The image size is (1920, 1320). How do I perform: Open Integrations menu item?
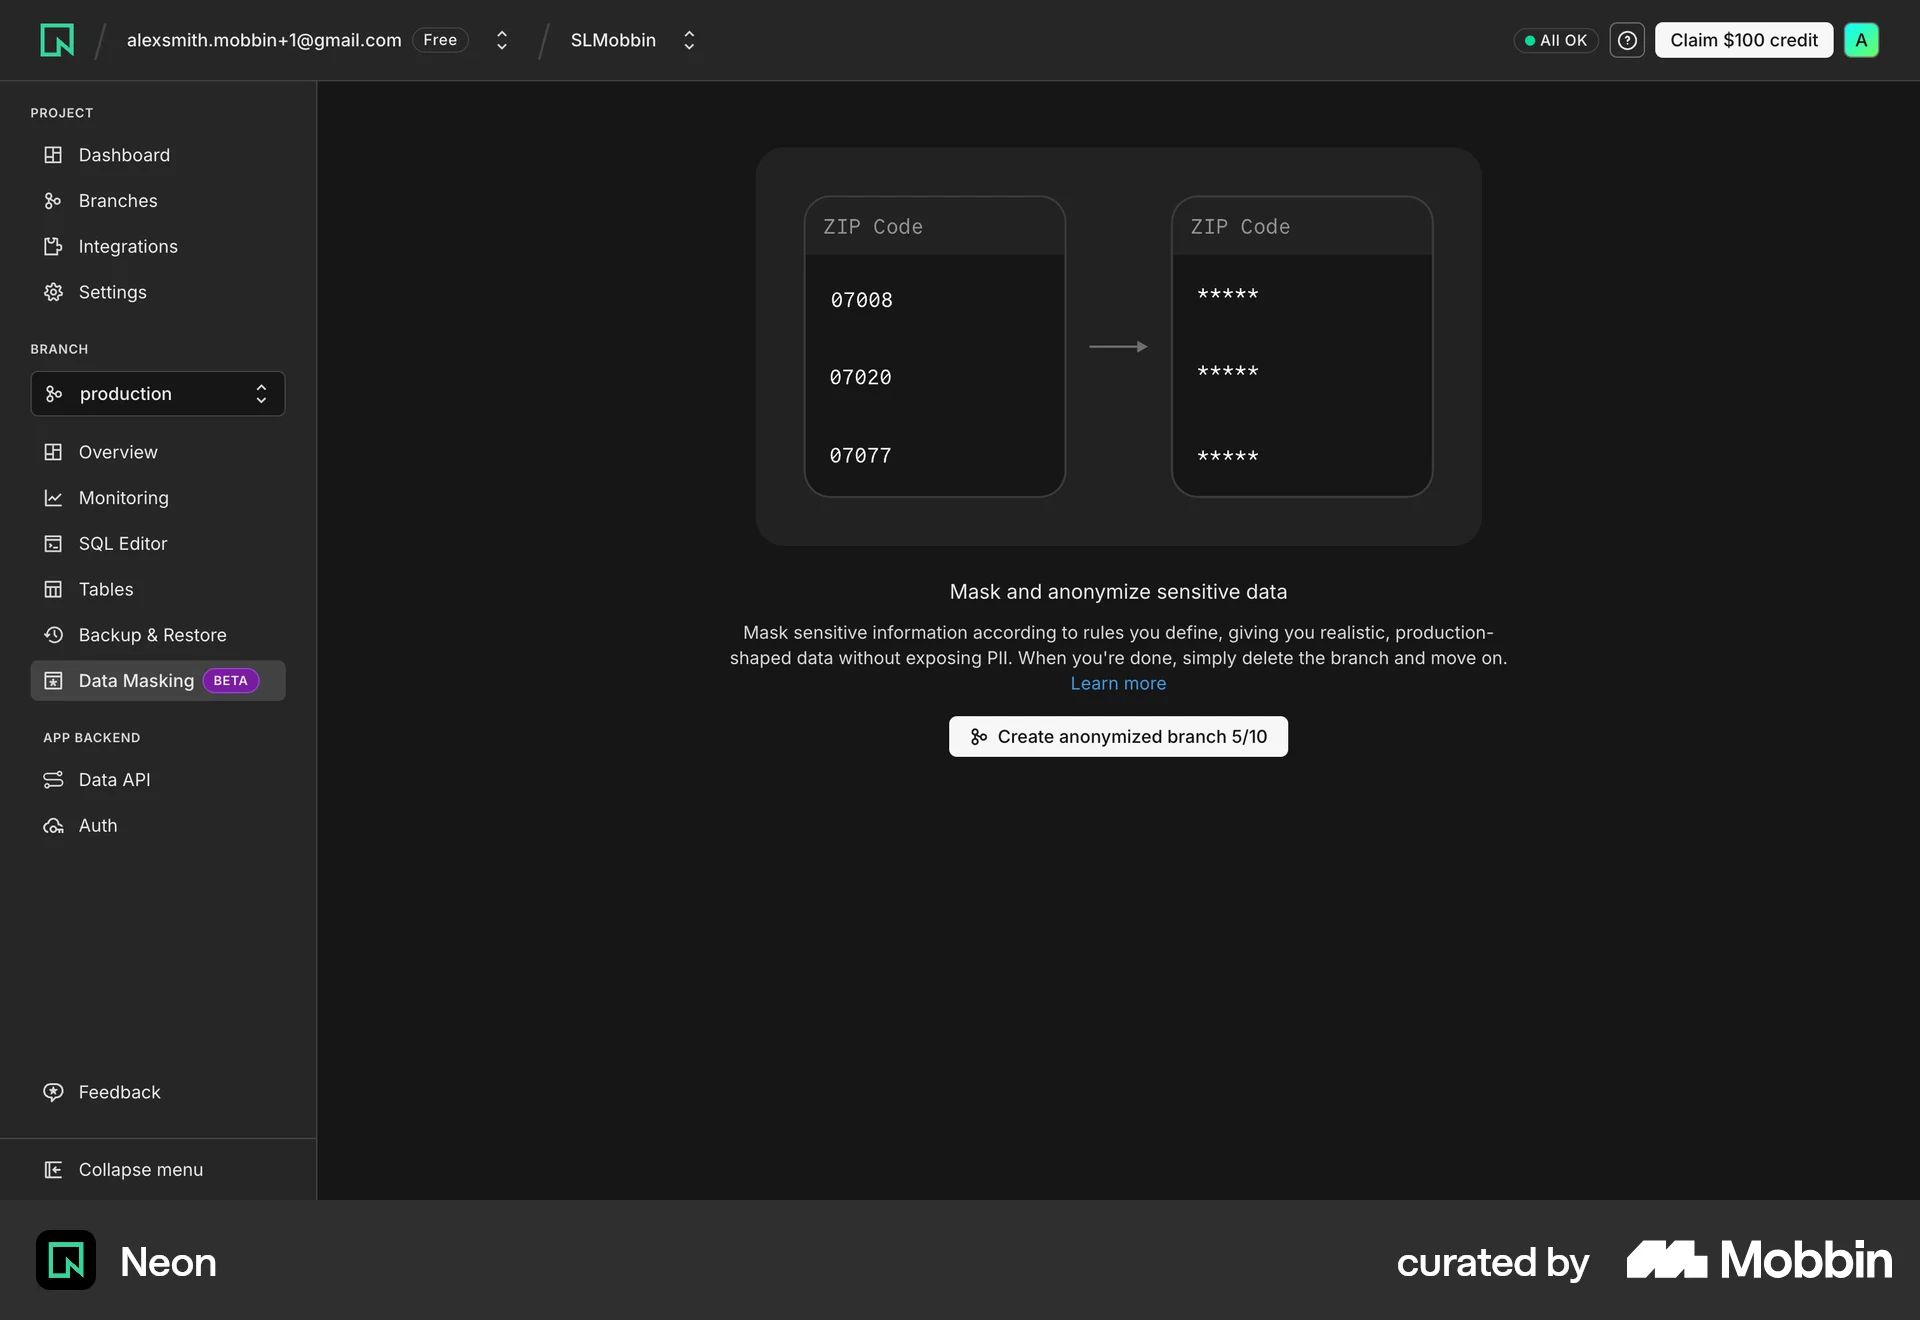(x=158, y=247)
